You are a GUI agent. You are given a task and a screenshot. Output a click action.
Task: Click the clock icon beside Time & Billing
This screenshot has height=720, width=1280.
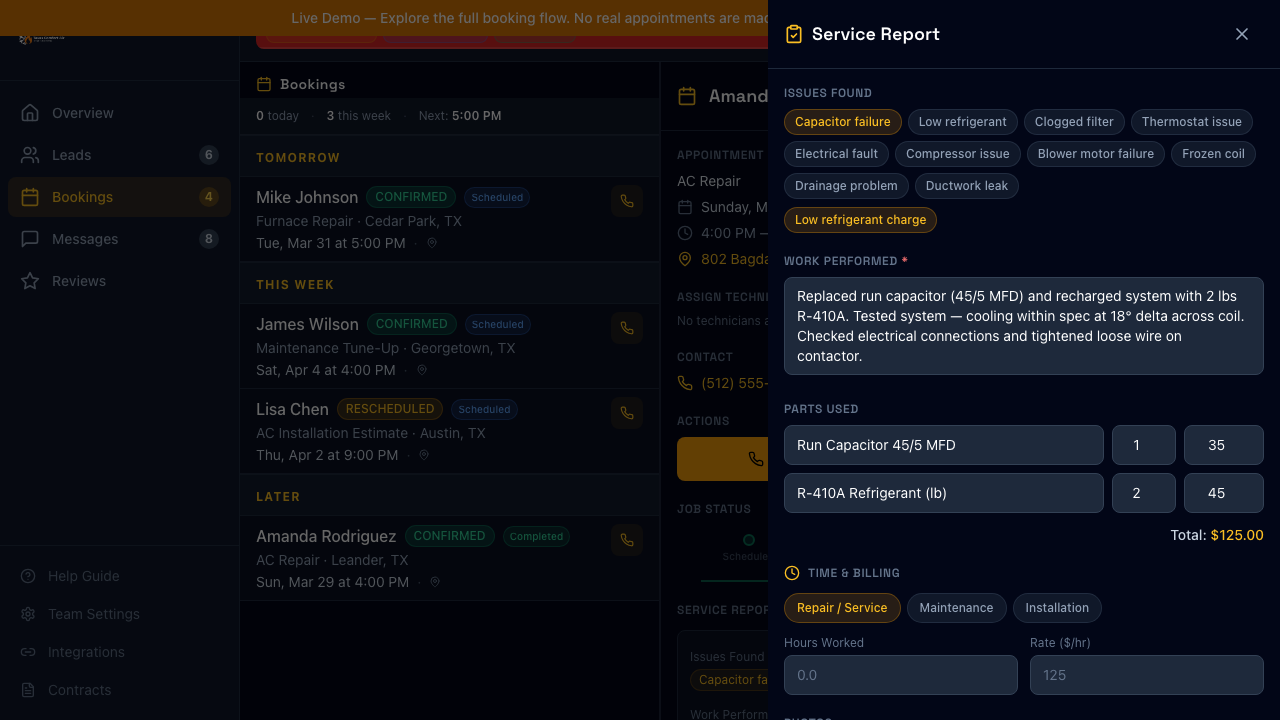coord(791,573)
